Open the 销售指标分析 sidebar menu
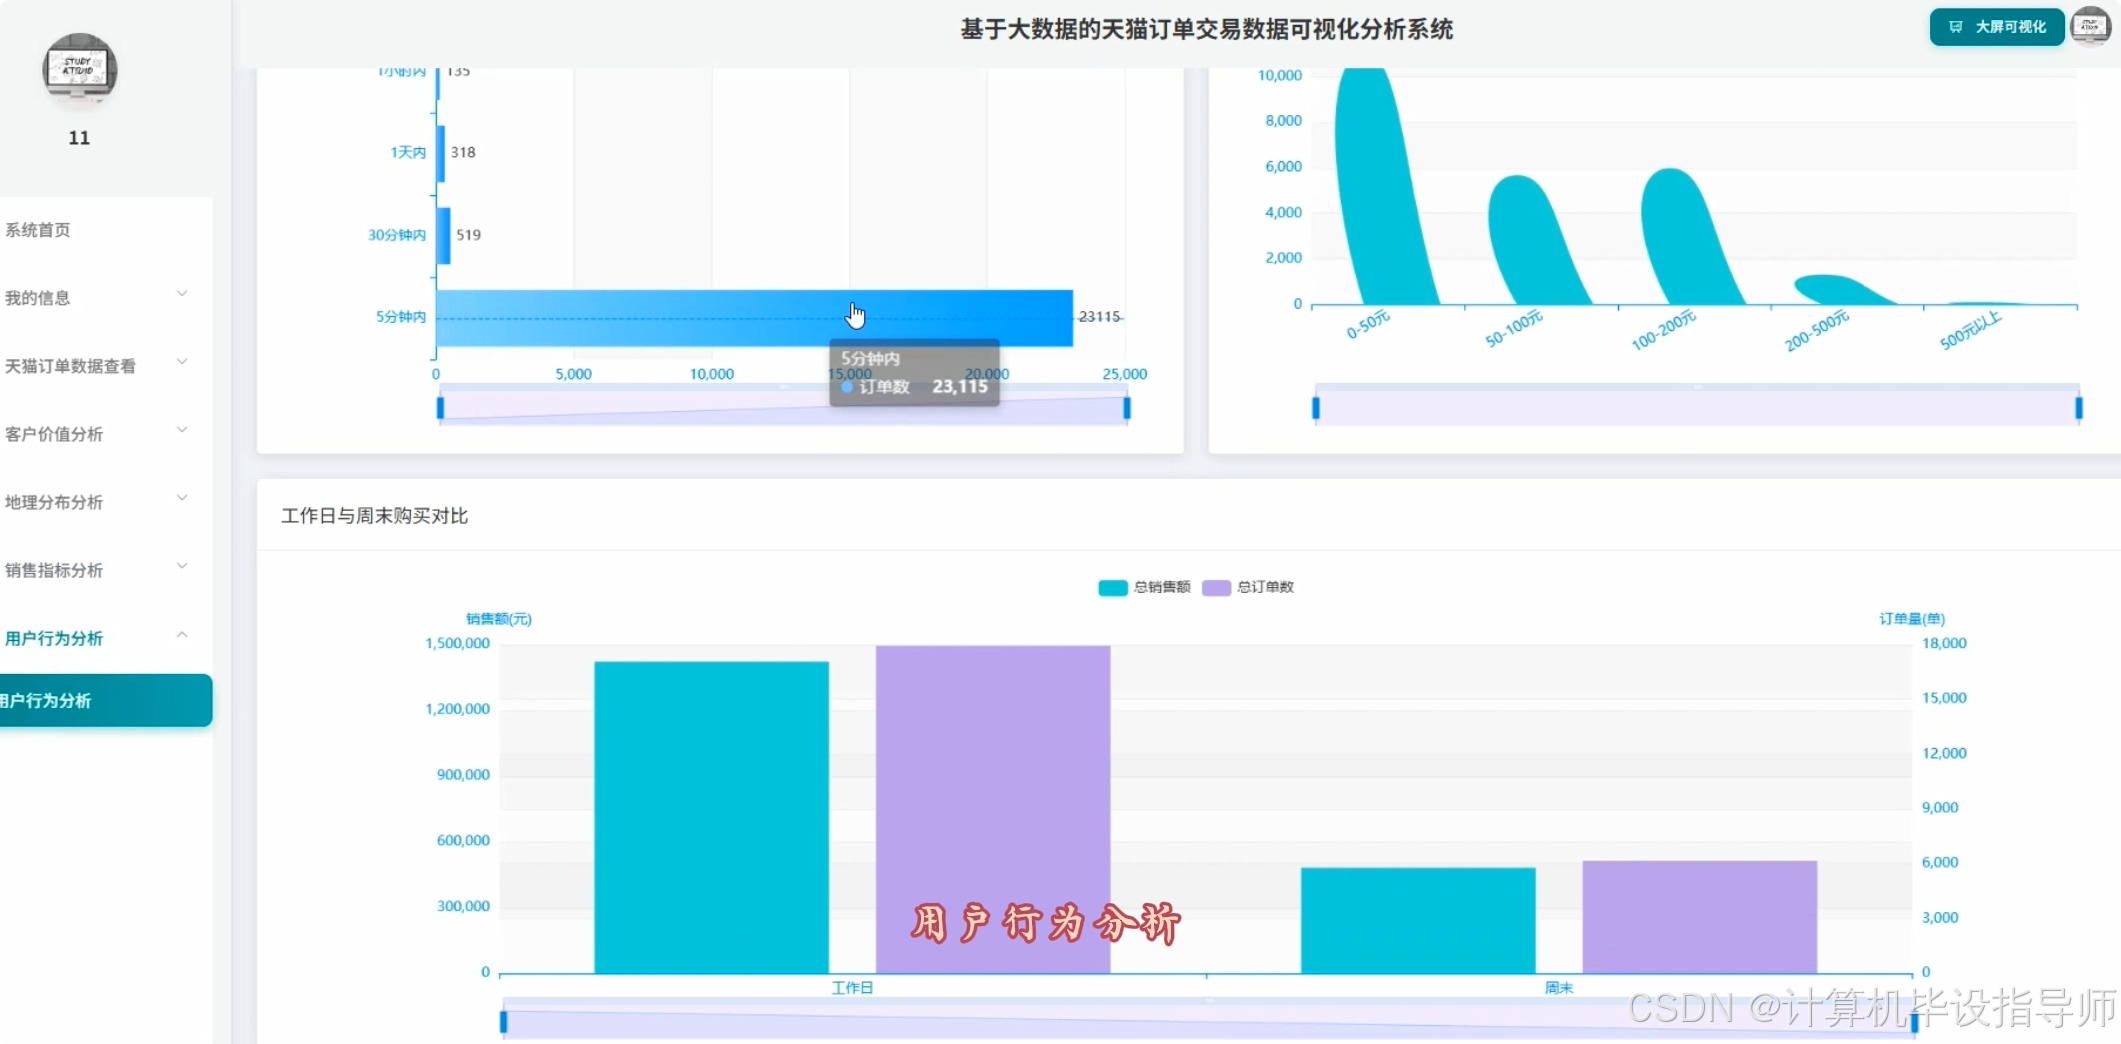Image resolution: width=2121 pixels, height=1044 pixels. (54, 570)
